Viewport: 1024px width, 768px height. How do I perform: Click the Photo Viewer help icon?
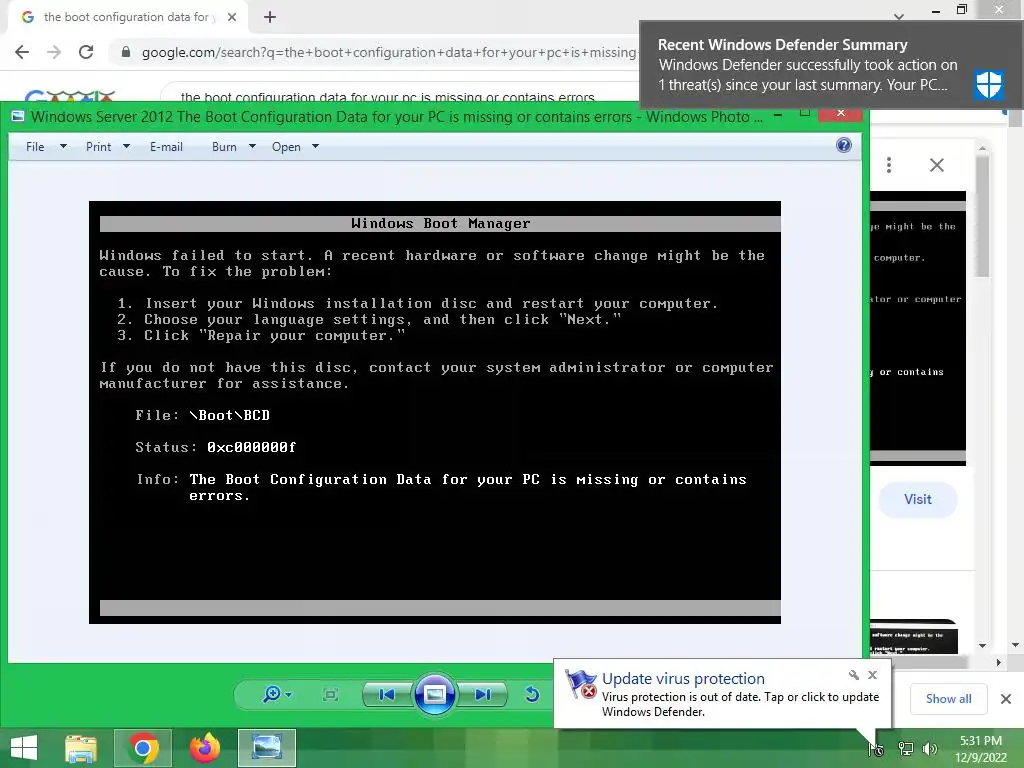pyautogui.click(x=844, y=145)
